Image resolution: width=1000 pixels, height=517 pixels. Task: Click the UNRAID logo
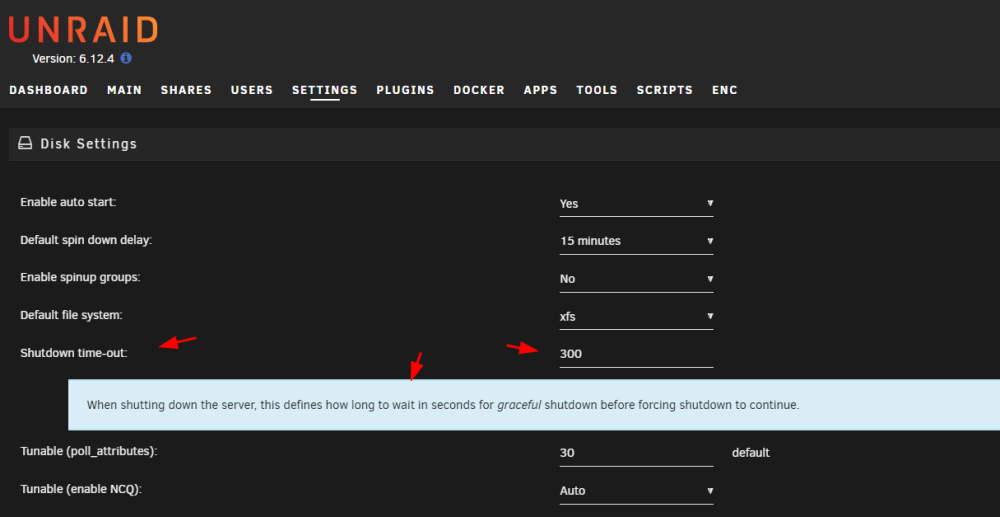(83, 30)
